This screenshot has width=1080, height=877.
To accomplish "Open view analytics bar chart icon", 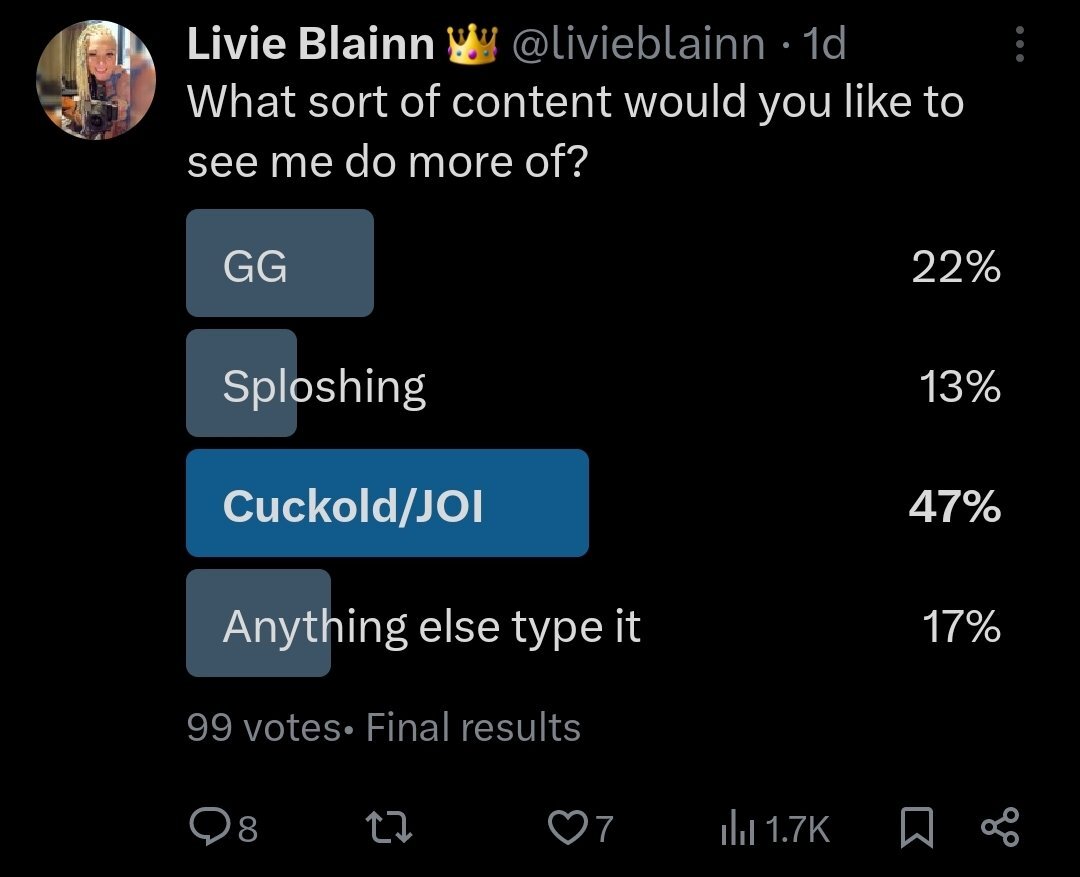I will [x=735, y=827].
